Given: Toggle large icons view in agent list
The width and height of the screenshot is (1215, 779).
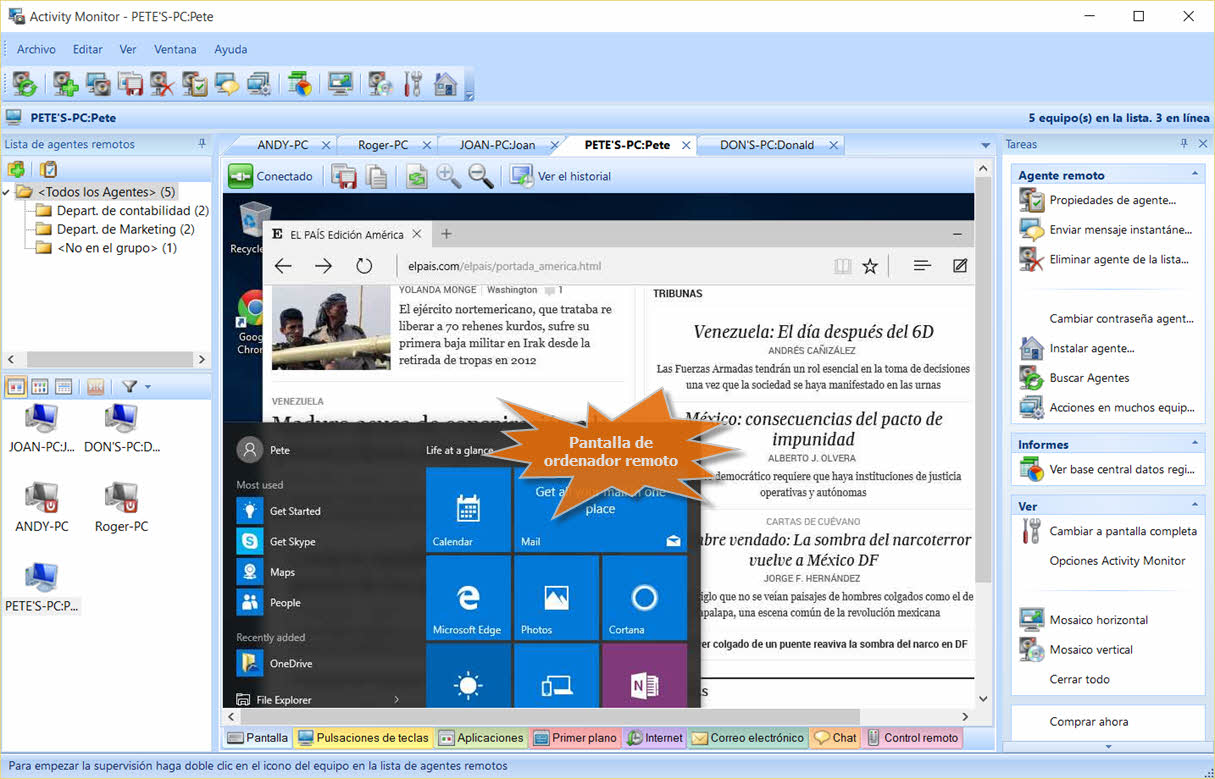Looking at the screenshot, I should pyautogui.click(x=16, y=386).
